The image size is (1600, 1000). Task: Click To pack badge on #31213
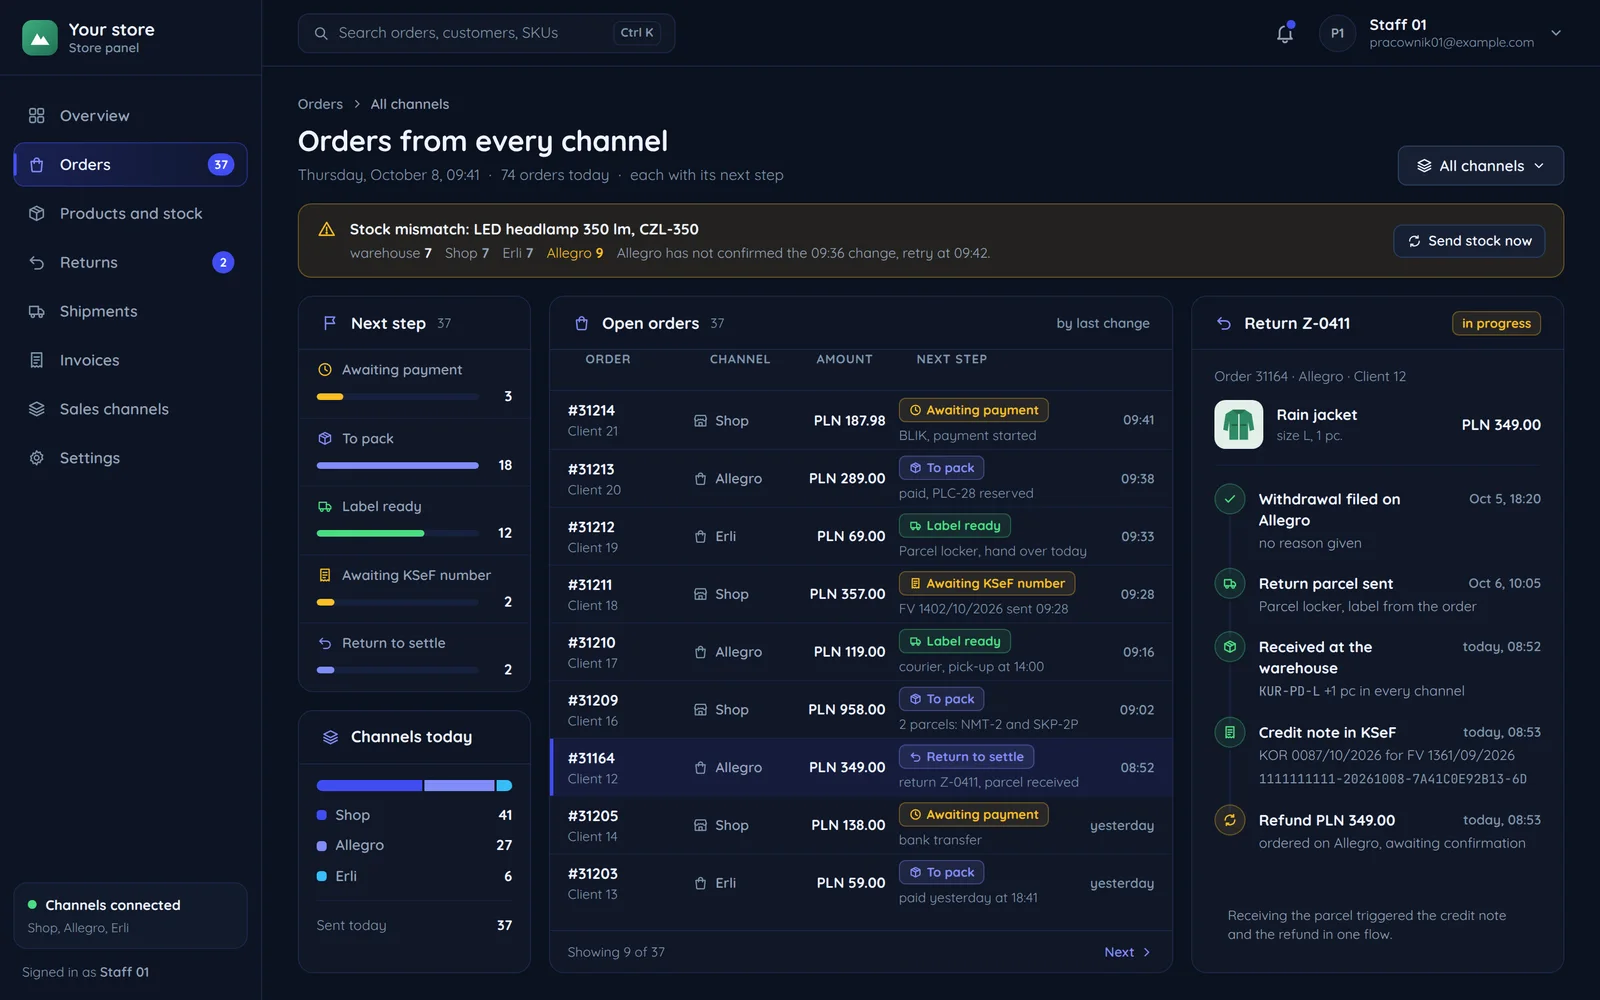click(941, 468)
